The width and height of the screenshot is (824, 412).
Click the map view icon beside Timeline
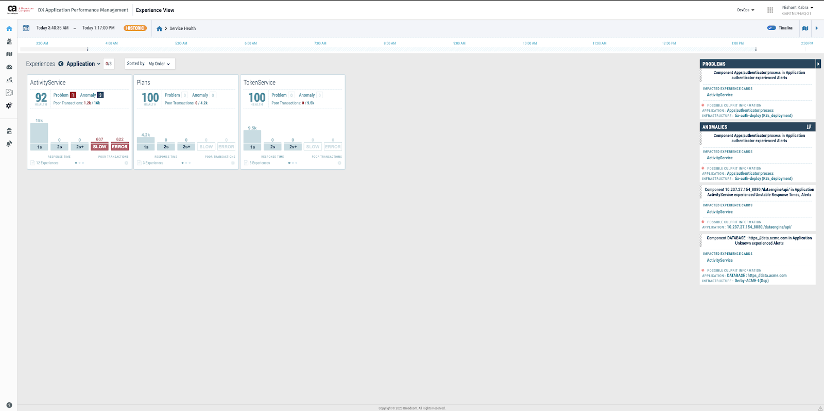point(805,28)
